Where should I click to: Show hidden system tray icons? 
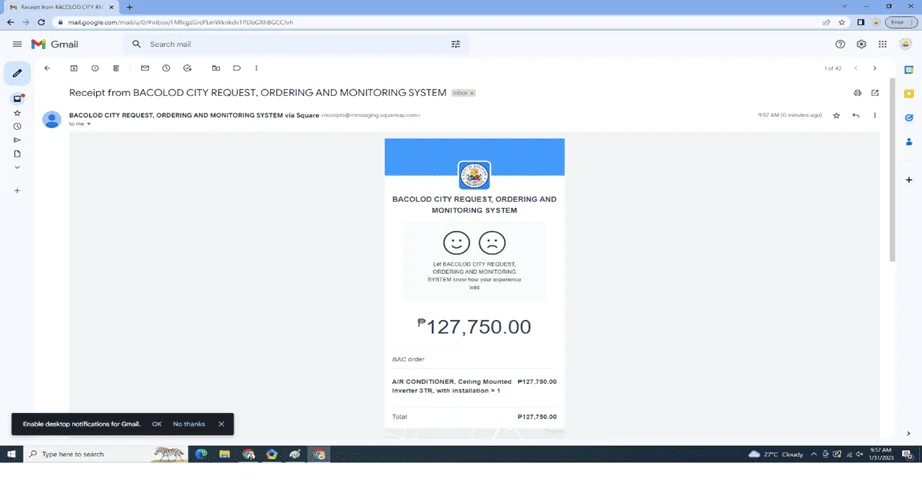[x=814, y=454]
